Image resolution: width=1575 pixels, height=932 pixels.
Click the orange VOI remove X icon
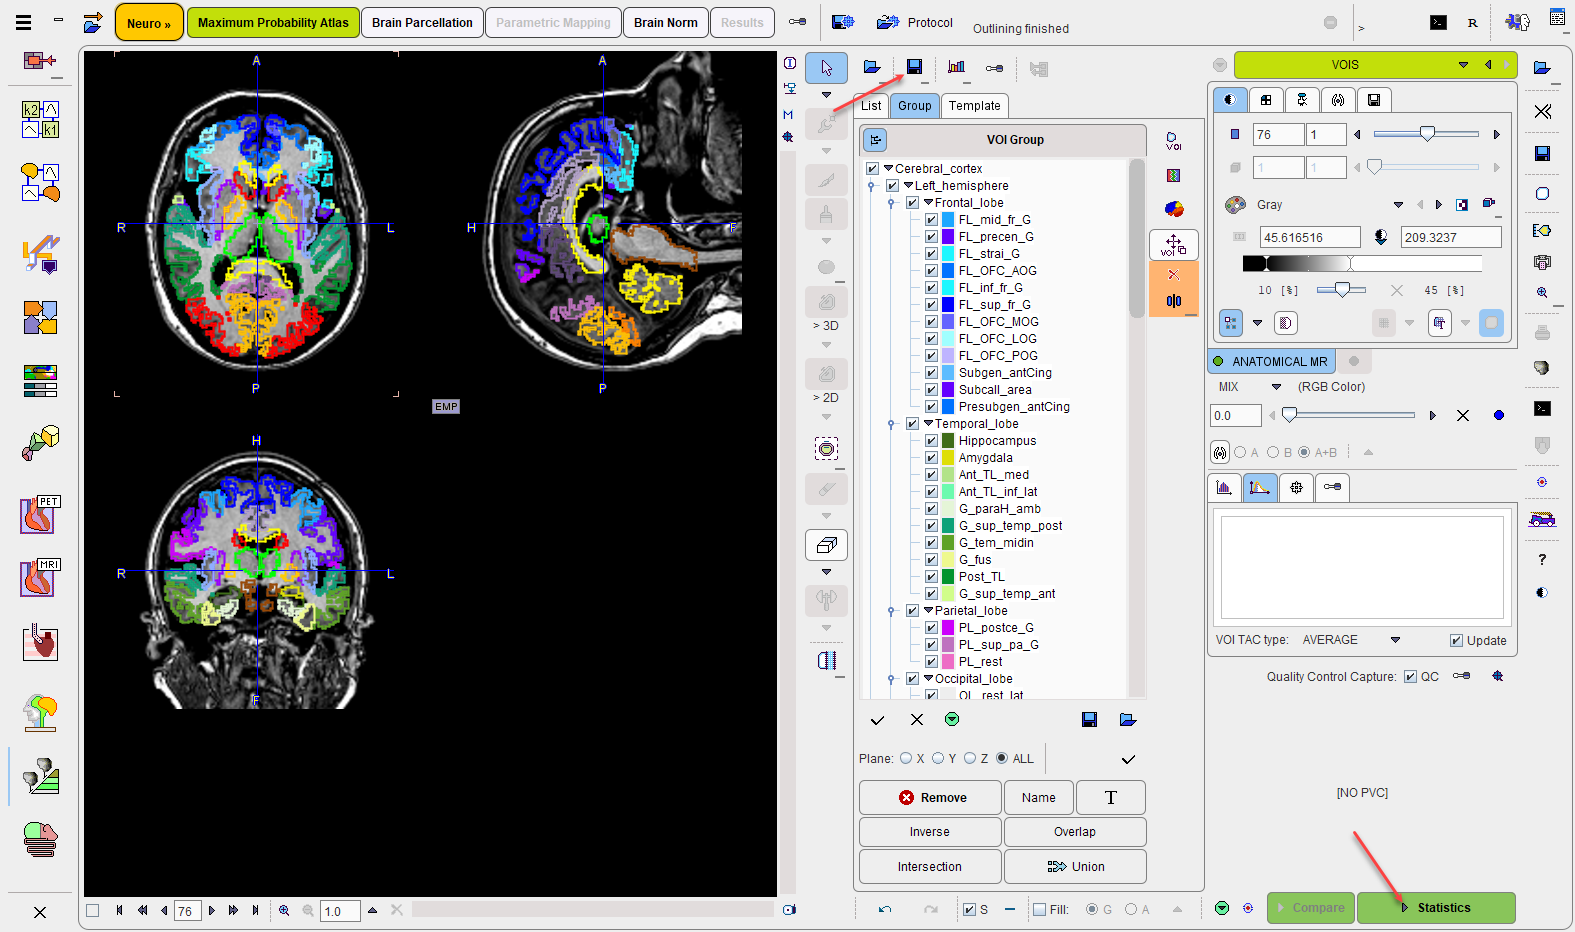(1174, 275)
